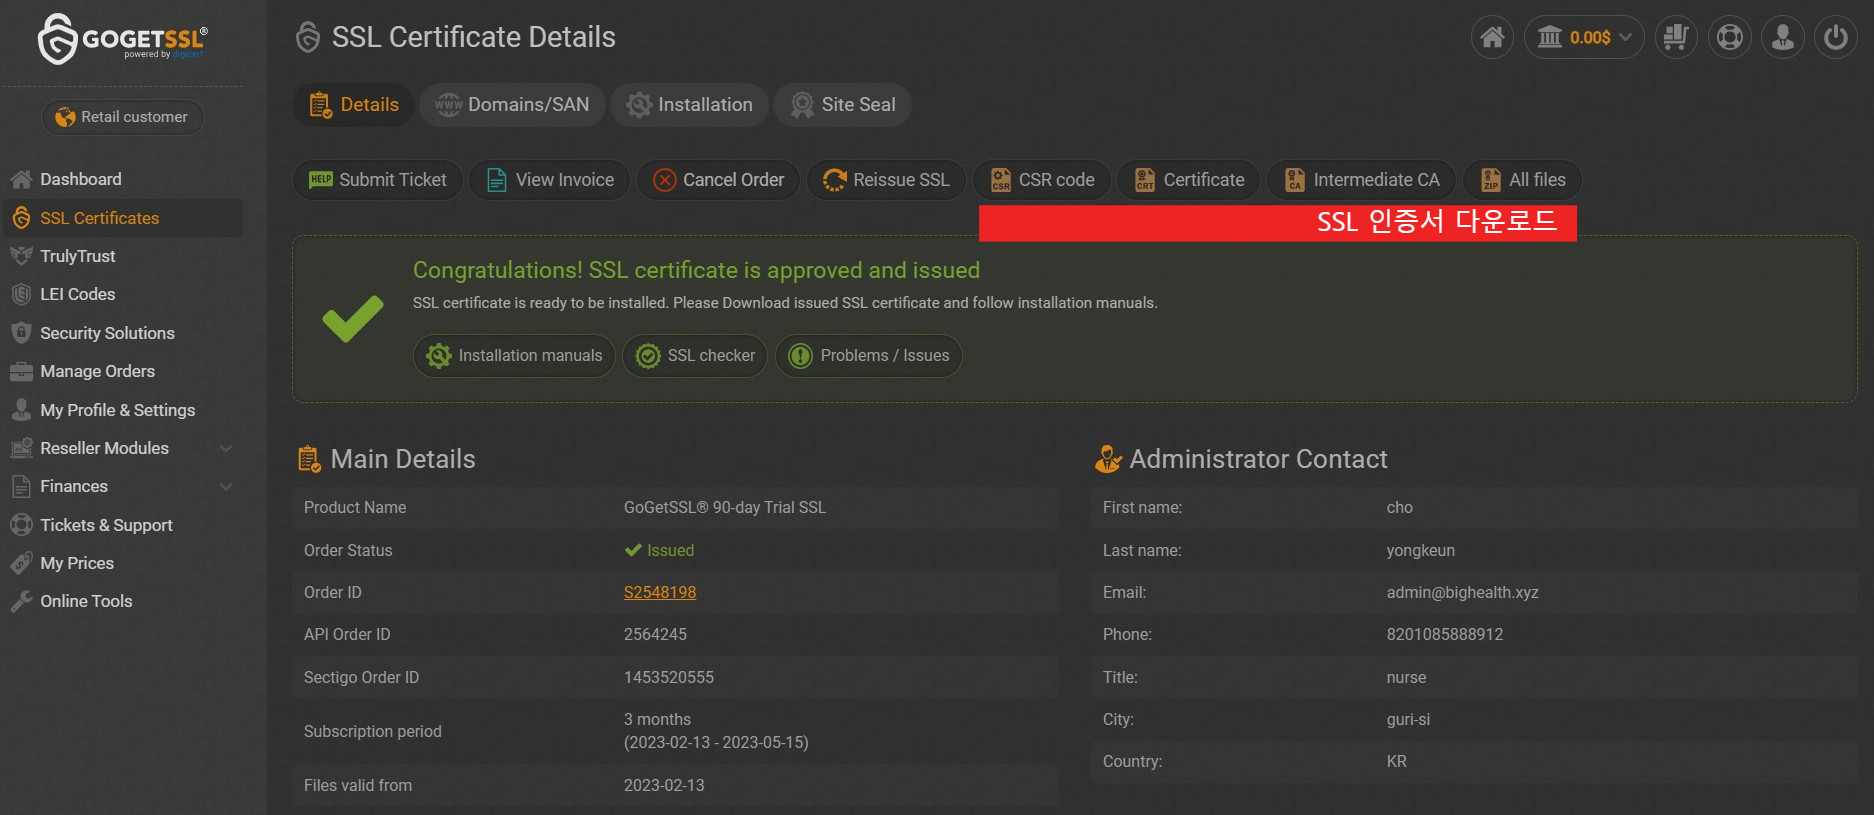Click the power logout icon
Screen dimensions: 1874x815
pos(1836,38)
